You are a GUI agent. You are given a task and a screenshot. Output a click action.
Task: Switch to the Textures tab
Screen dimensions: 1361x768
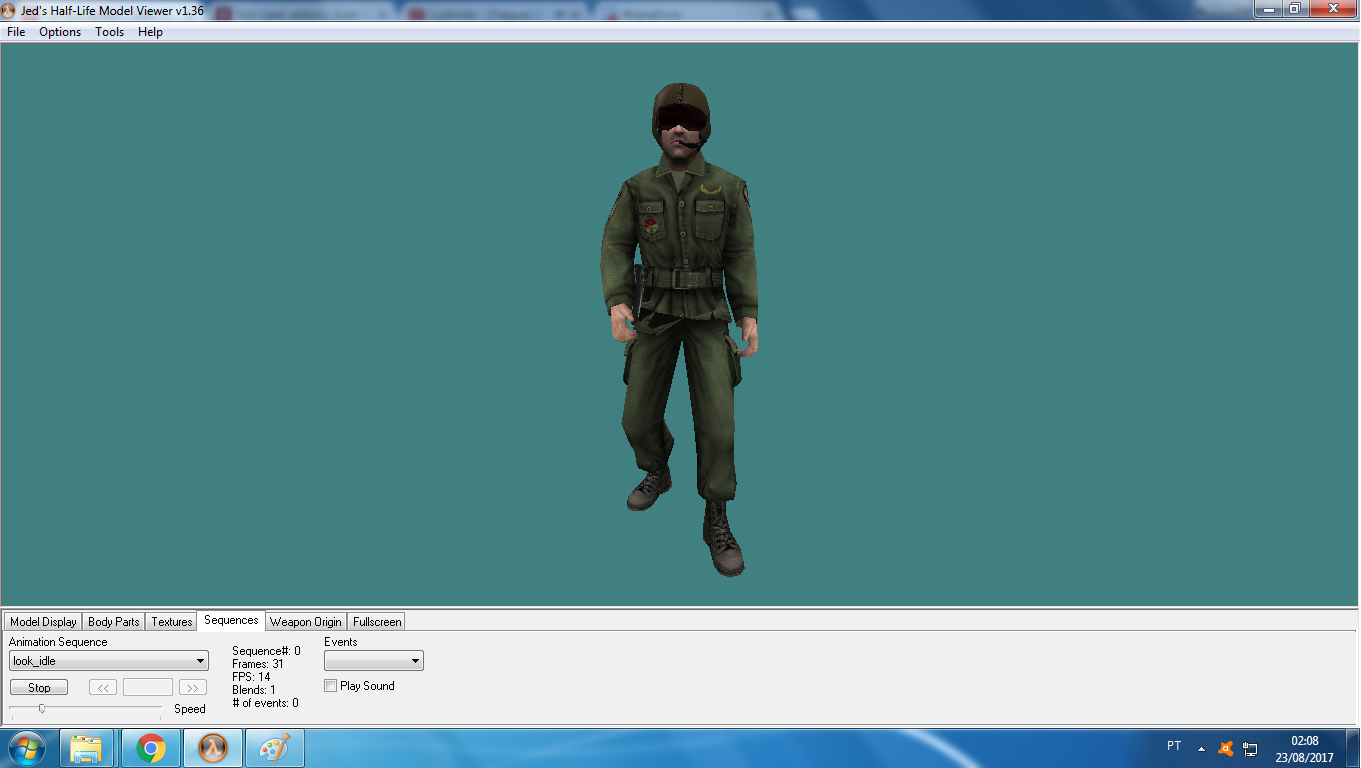(x=172, y=622)
